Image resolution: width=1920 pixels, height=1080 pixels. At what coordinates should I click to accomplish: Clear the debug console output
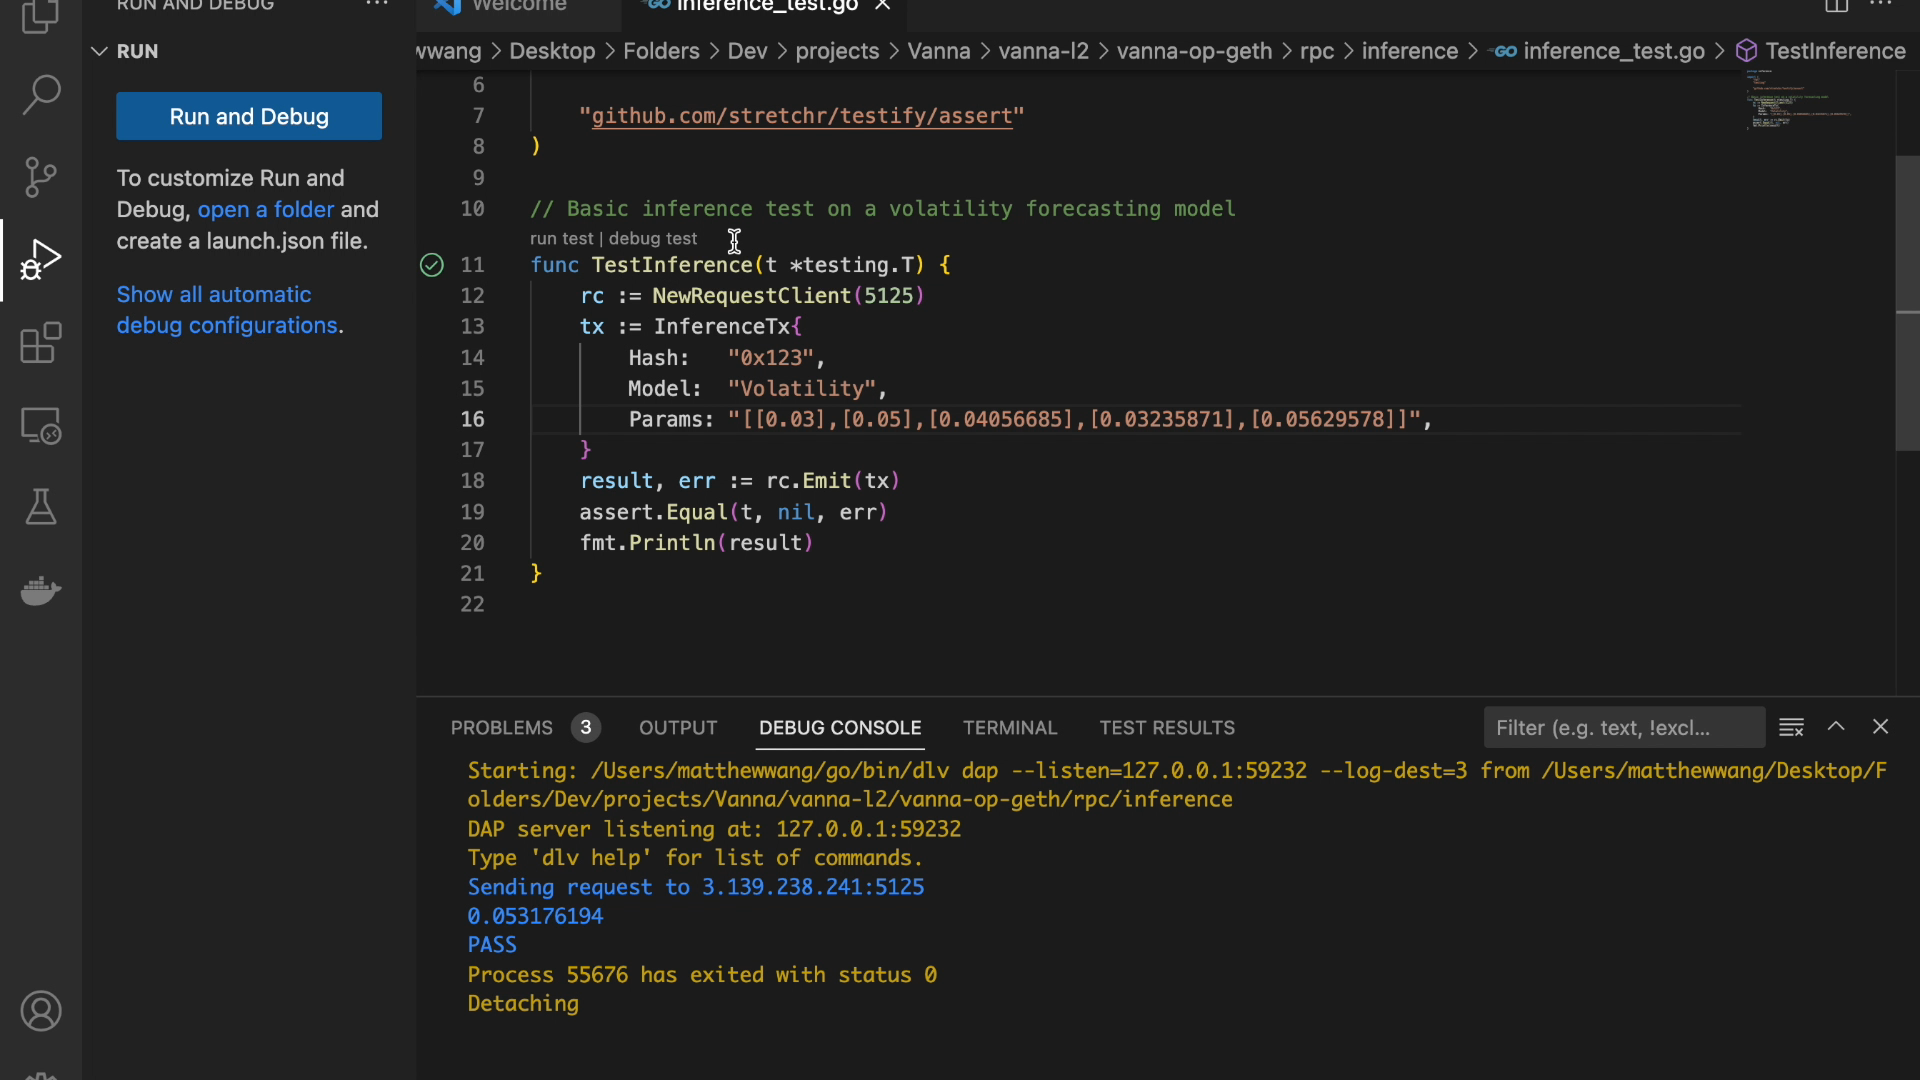tap(1791, 727)
